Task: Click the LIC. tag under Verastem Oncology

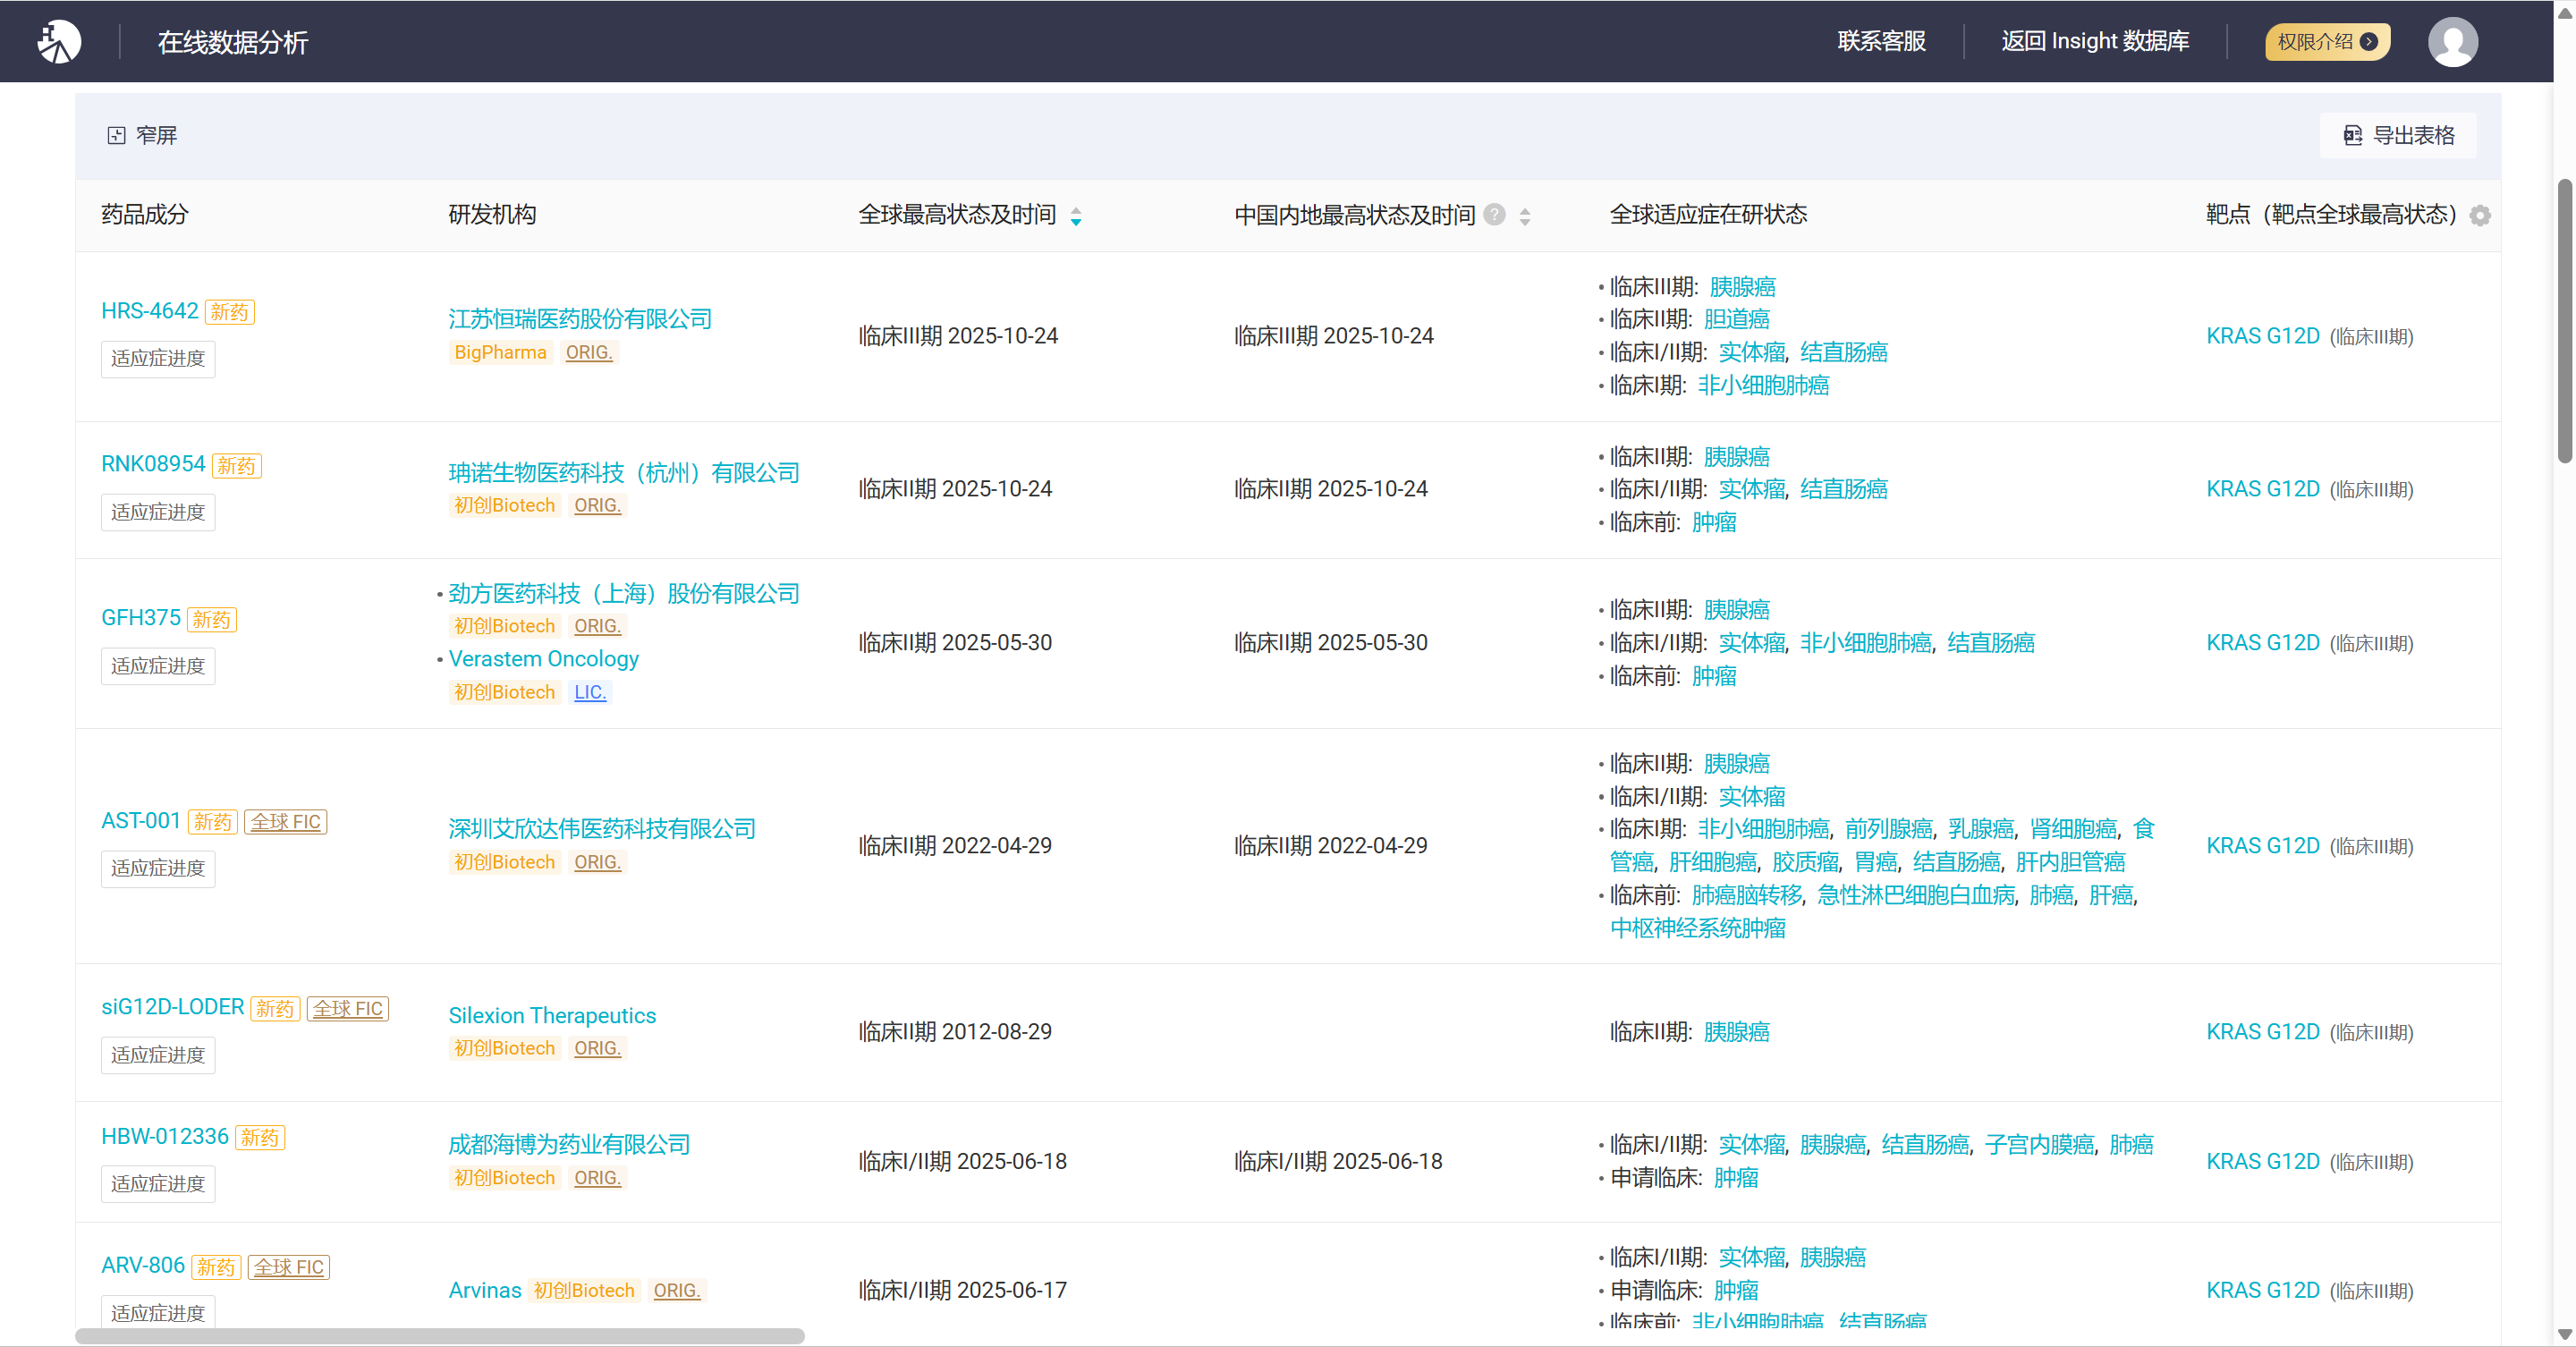Action: pos(590,693)
